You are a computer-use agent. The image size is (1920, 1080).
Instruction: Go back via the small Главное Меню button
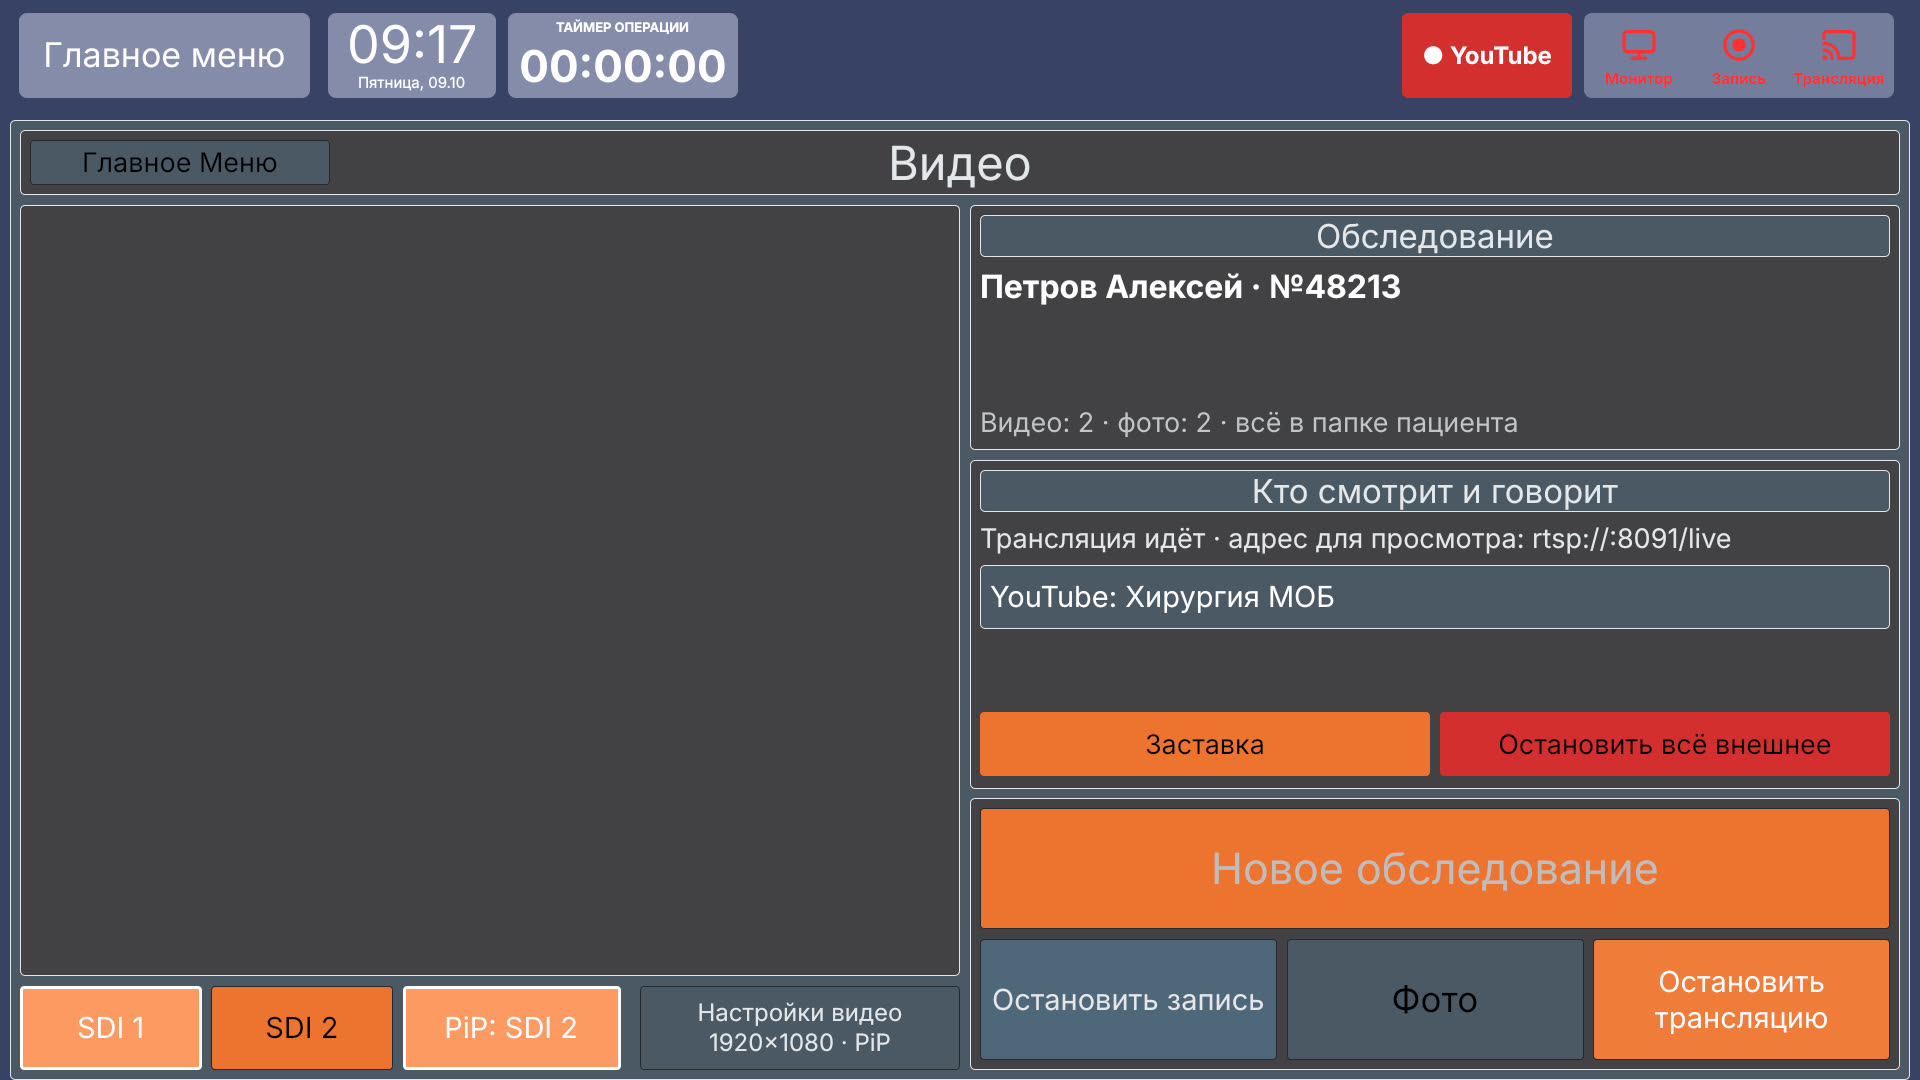180,162
